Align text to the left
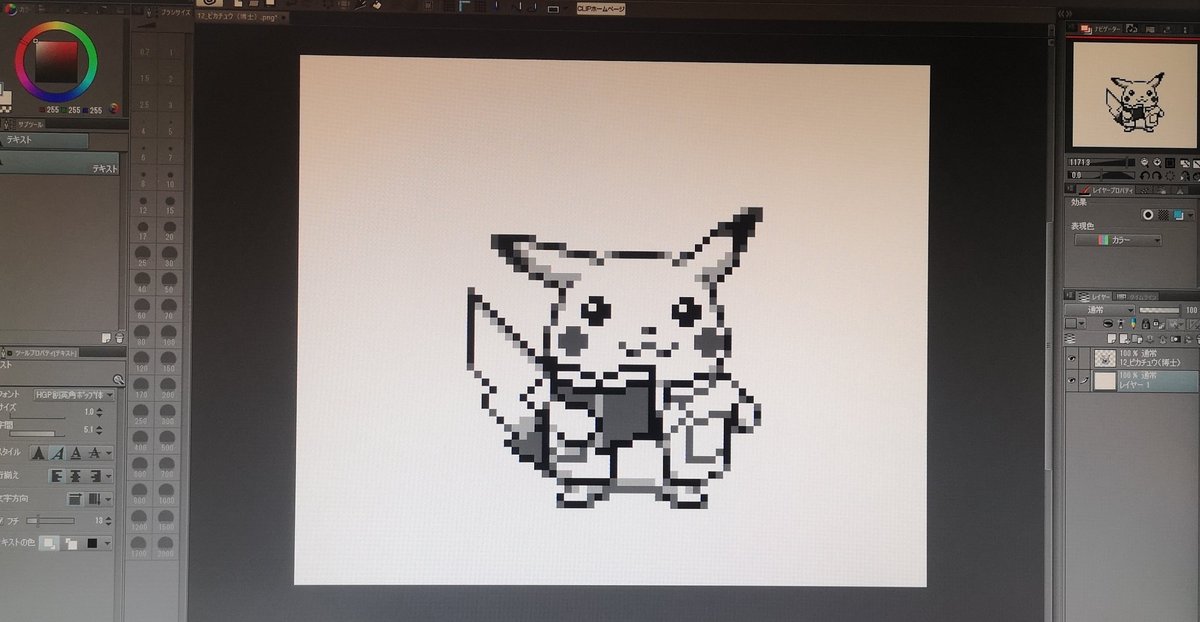This screenshot has height=622, width=1200. coord(57,476)
